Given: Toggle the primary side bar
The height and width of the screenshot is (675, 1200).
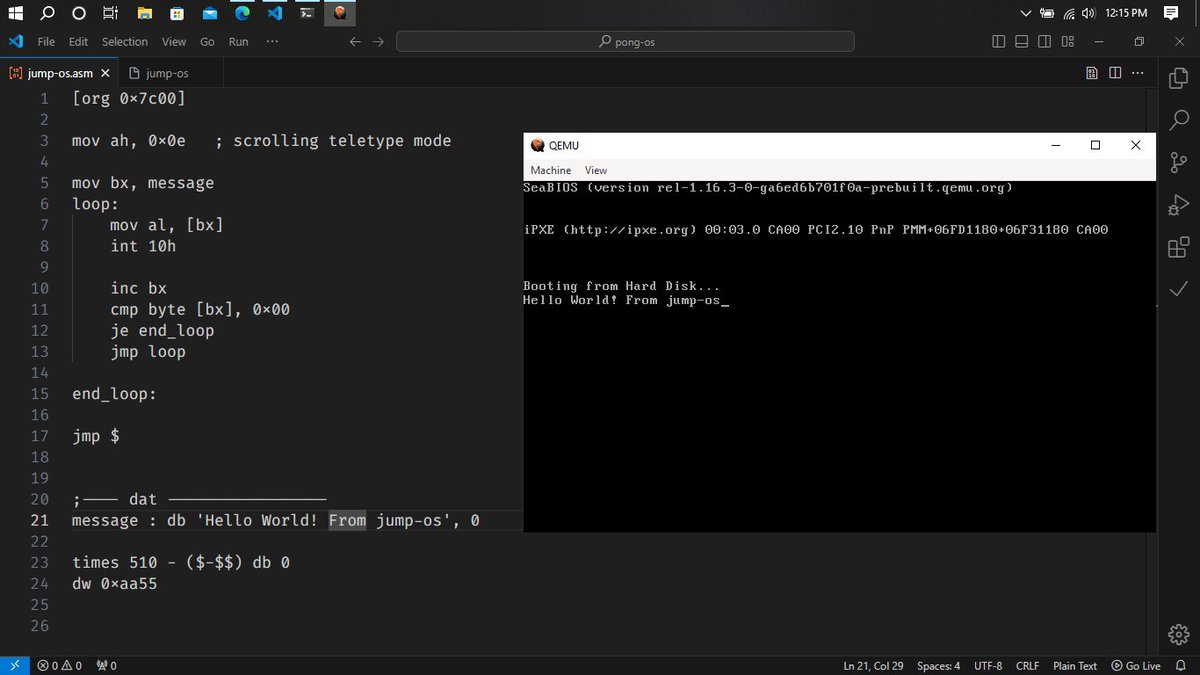Looking at the screenshot, I should pyautogui.click(x=998, y=42).
